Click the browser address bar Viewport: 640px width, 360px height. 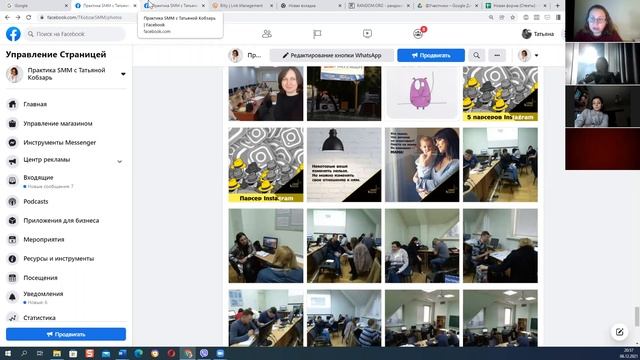click(x=261, y=17)
